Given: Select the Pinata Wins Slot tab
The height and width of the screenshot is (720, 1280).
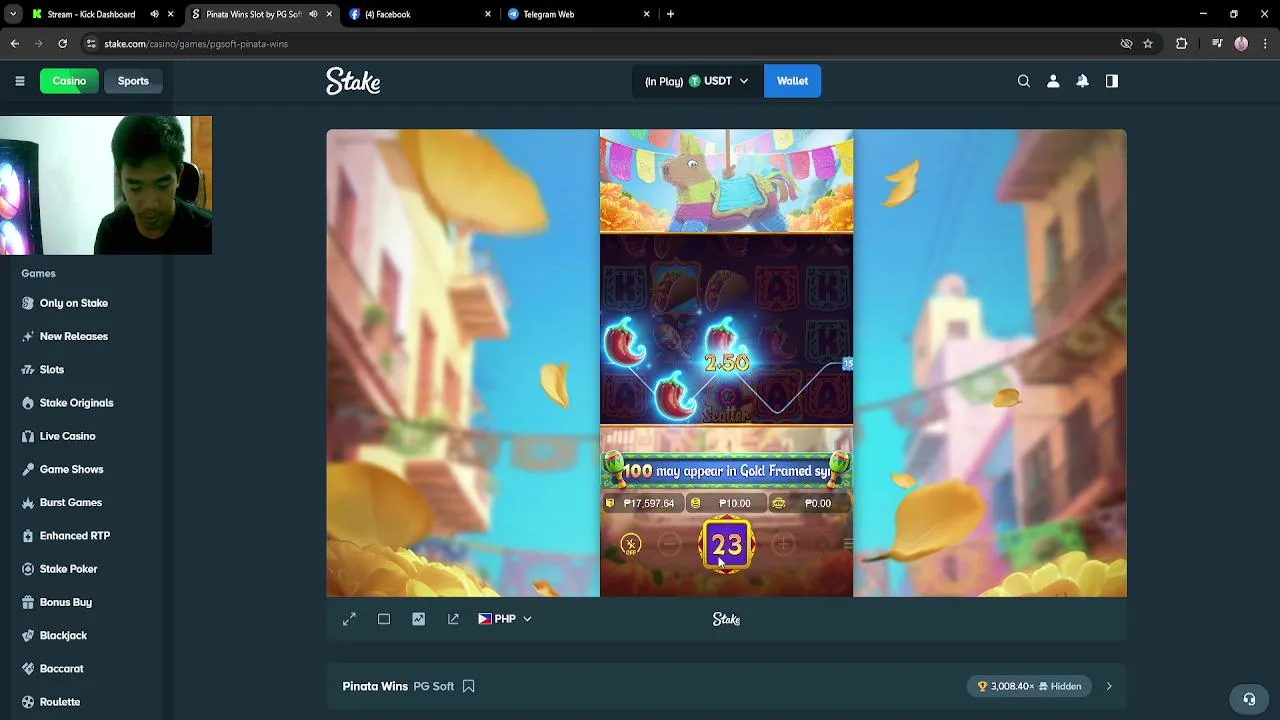Looking at the screenshot, I should (253, 14).
